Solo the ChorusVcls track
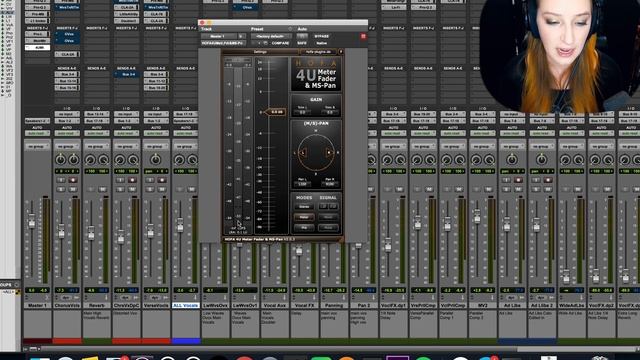The height and width of the screenshot is (360, 640). coord(61,189)
